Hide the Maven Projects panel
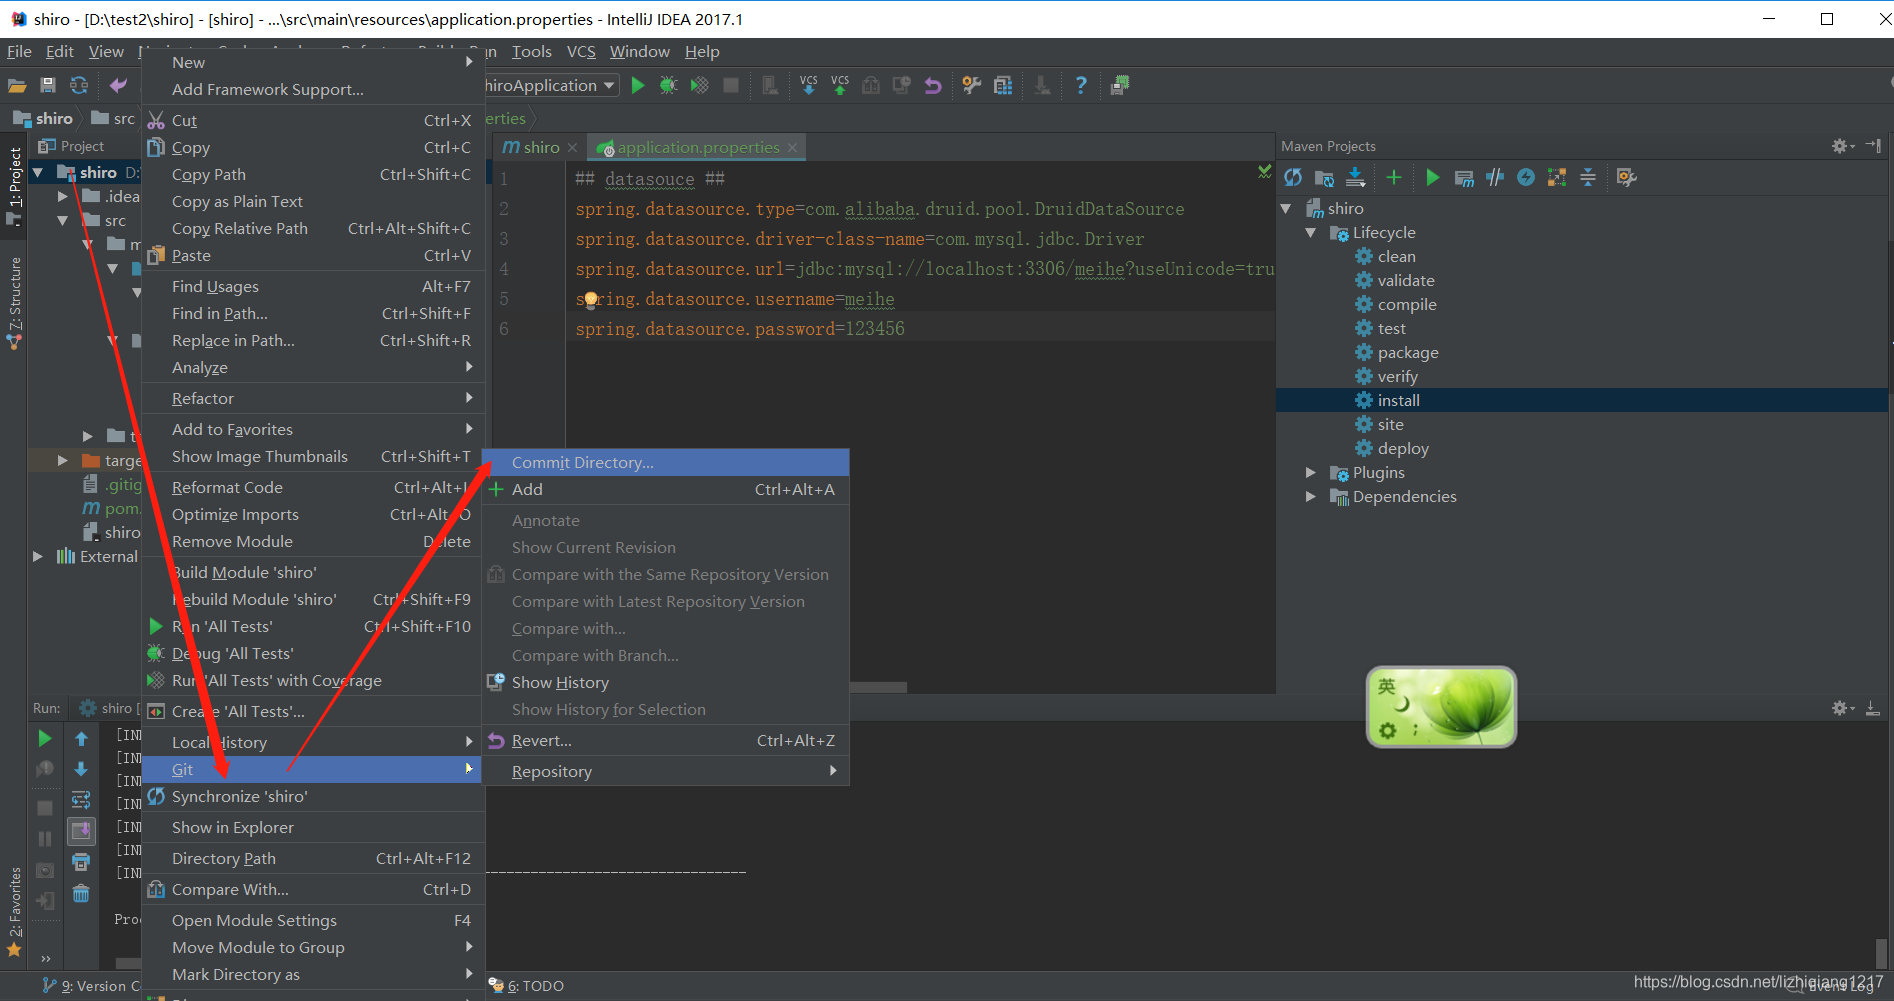Image resolution: width=1894 pixels, height=1001 pixels. [1874, 146]
